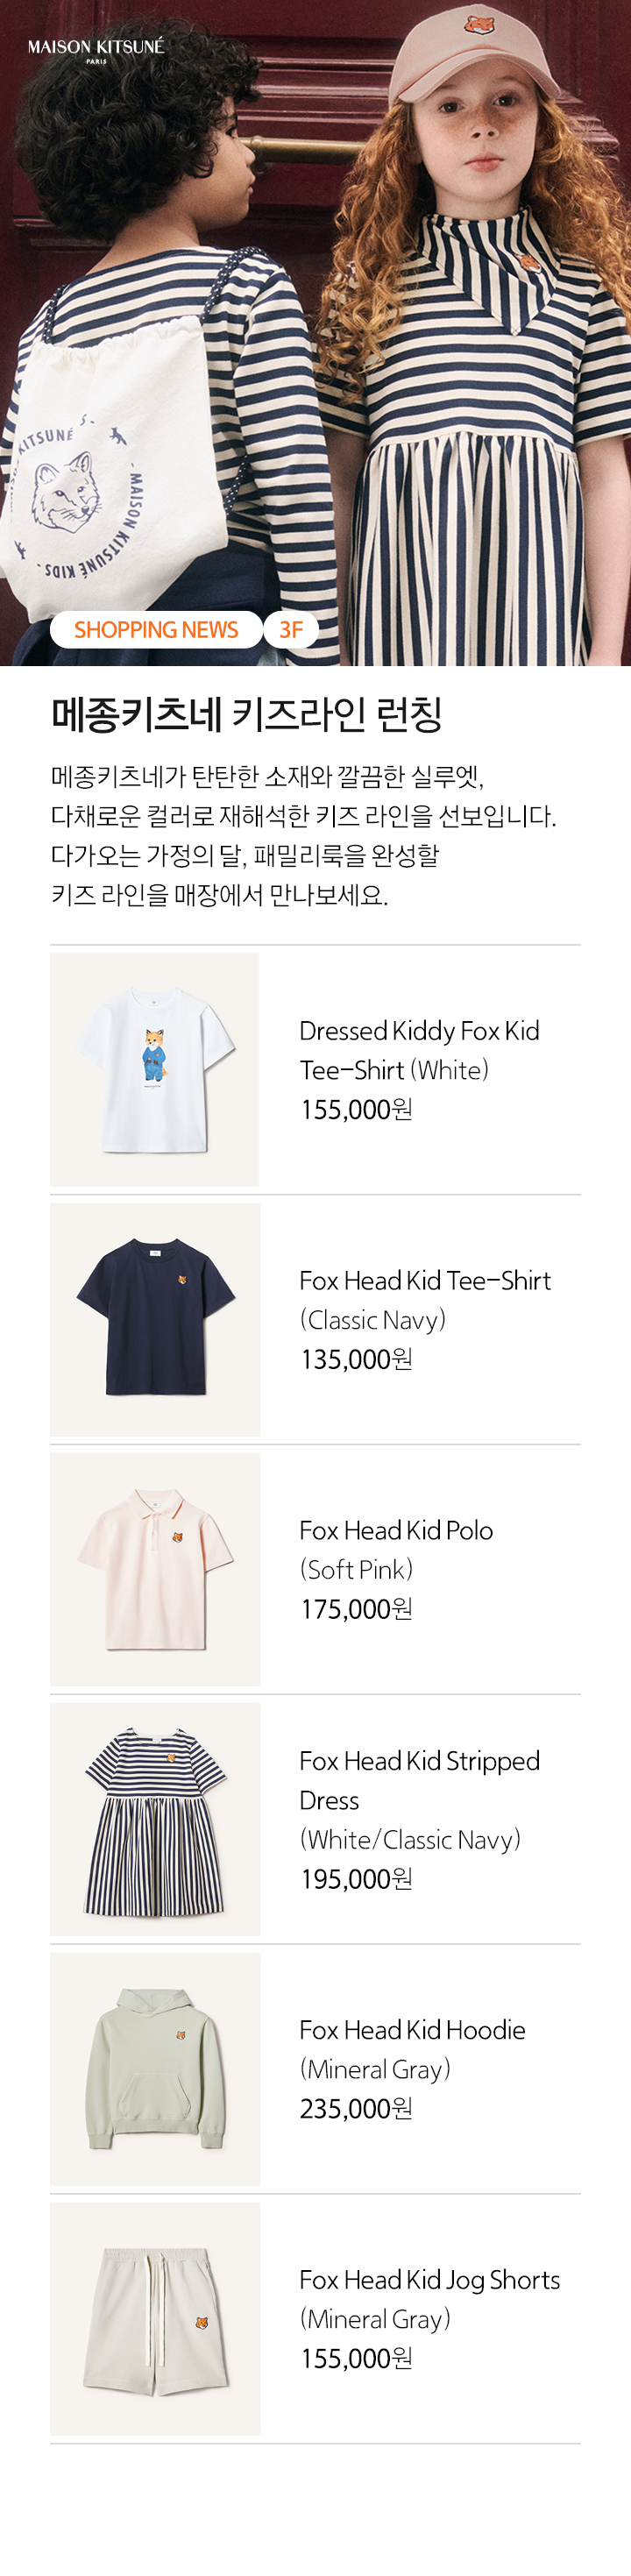Click the Dressed Kiddy Fox Kid Tee-Shirt title
Screen dimensions: 631x2576
(x=419, y=1050)
